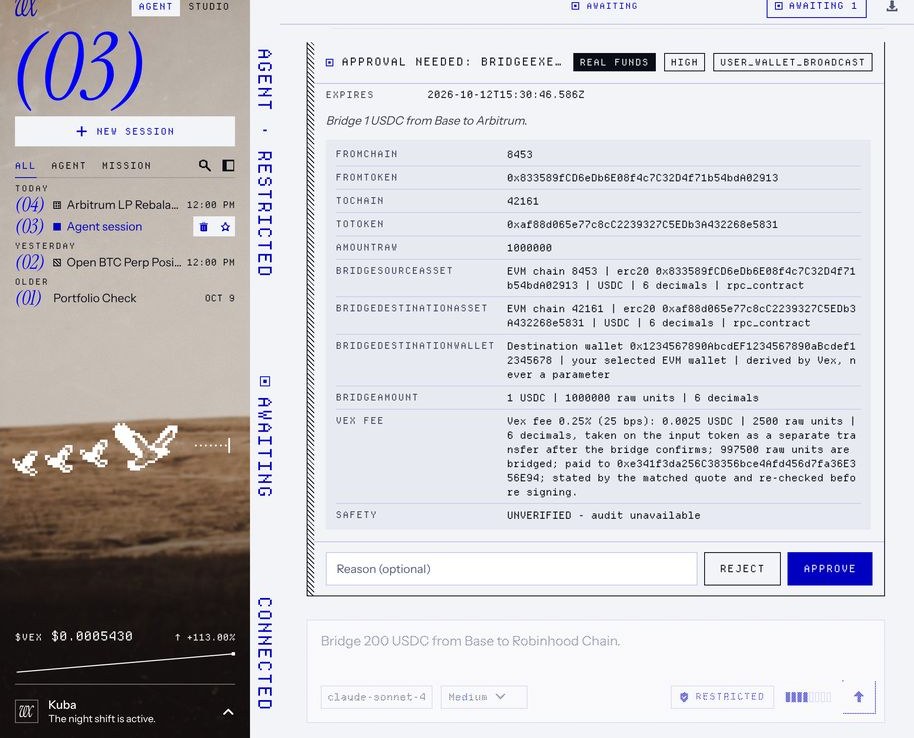Click the Restricted mode button in the composer

(722, 697)
